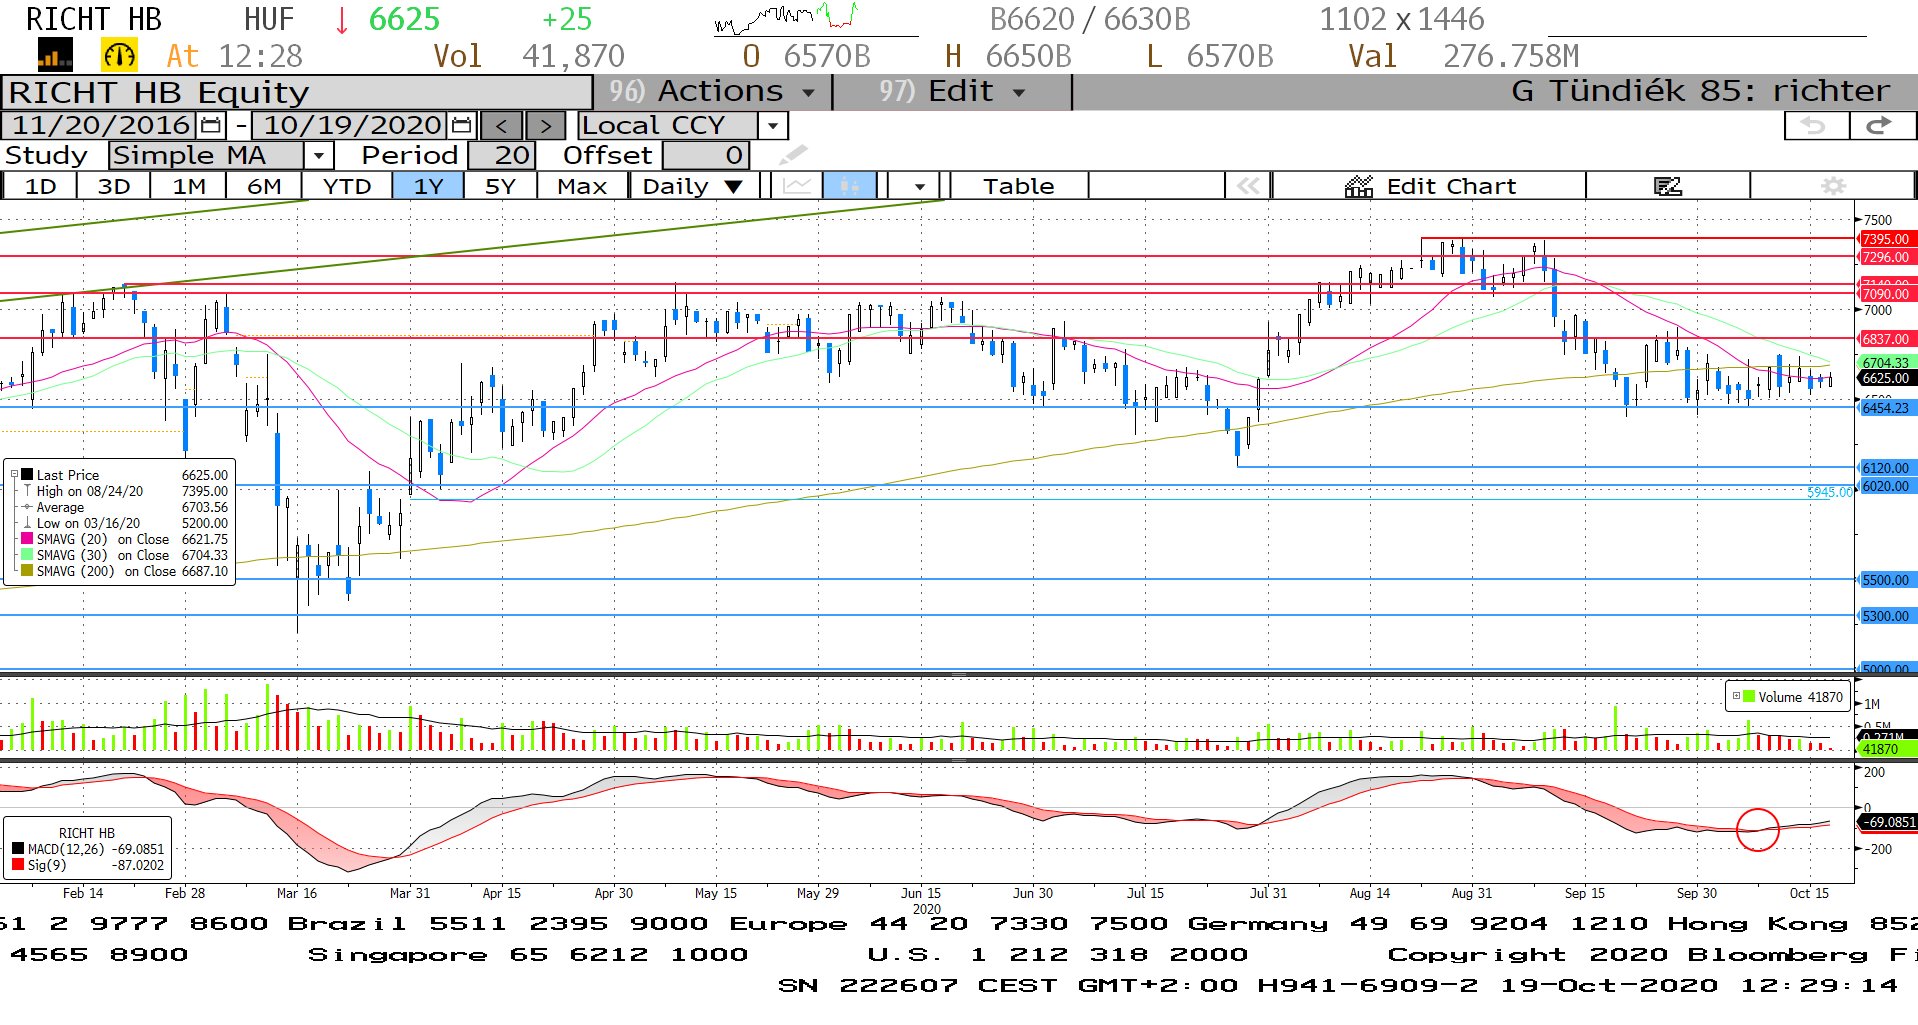
Task: Click the red down arrow price indicator
Action: 342,20
